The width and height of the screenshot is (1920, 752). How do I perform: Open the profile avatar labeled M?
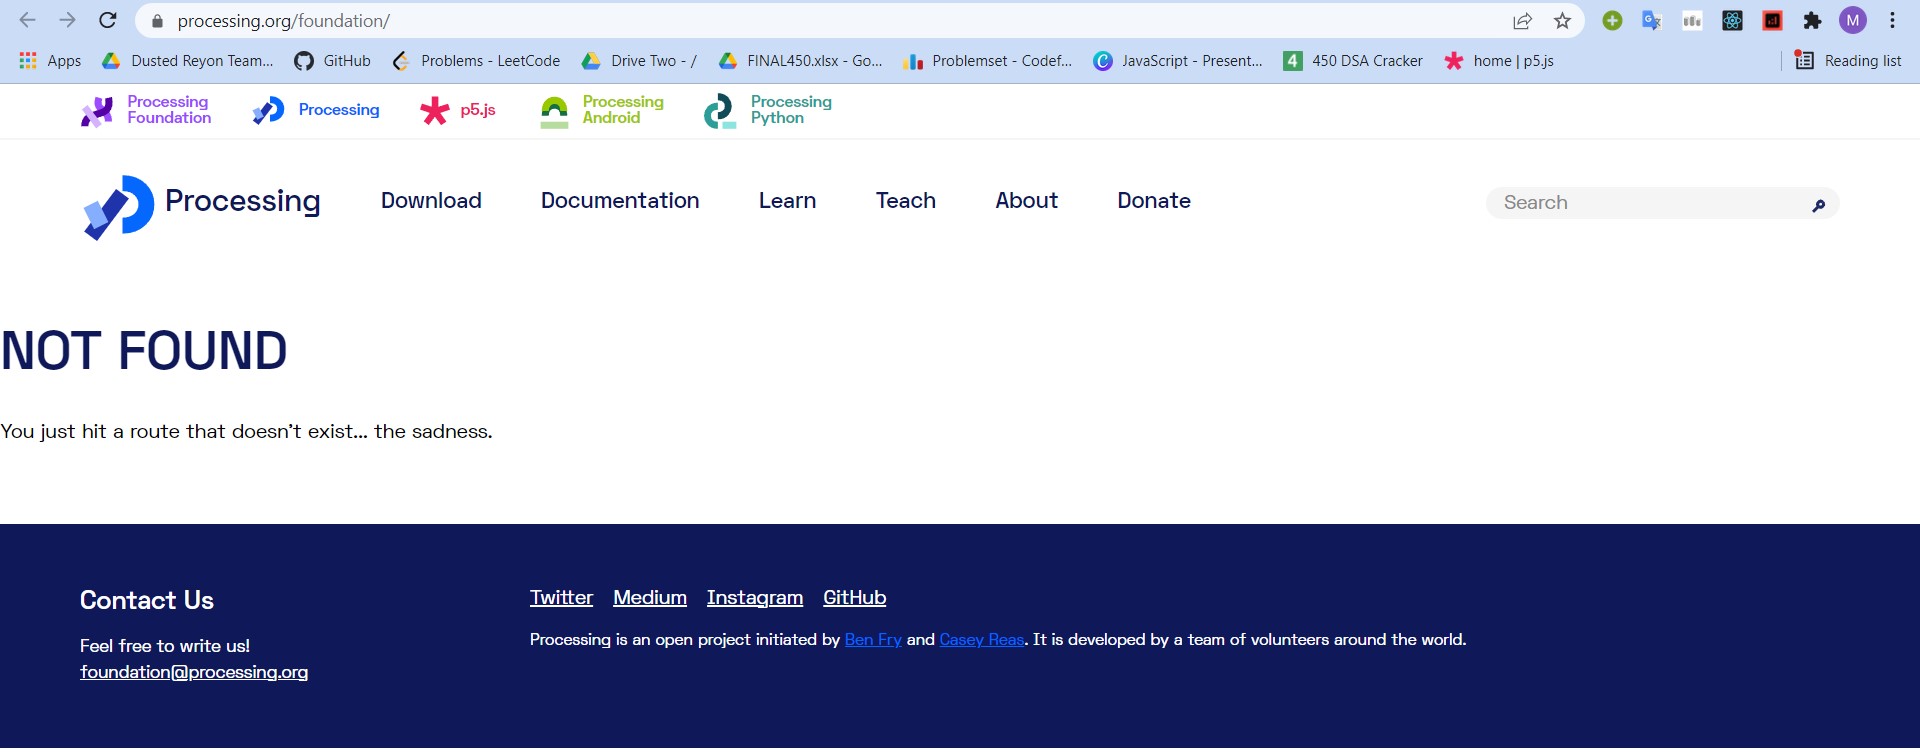click(x=1853, y=21)
